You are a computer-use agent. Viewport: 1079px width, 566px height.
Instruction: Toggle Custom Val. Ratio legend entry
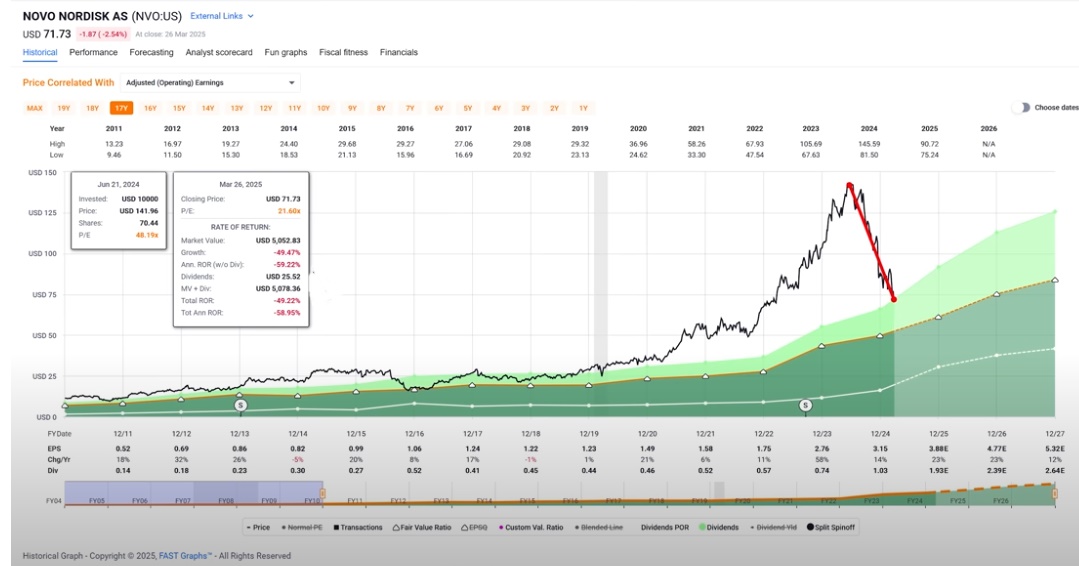(531, 527)
